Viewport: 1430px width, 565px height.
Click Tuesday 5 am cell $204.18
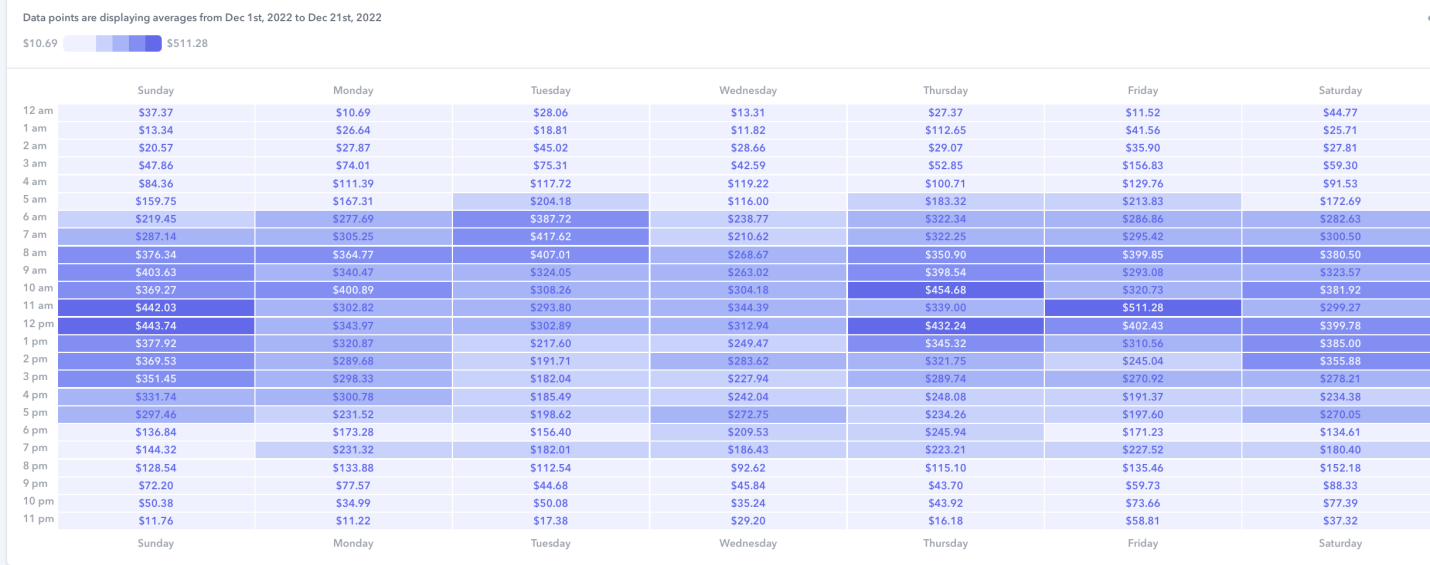pyautogui.click(x=551, y=202)
